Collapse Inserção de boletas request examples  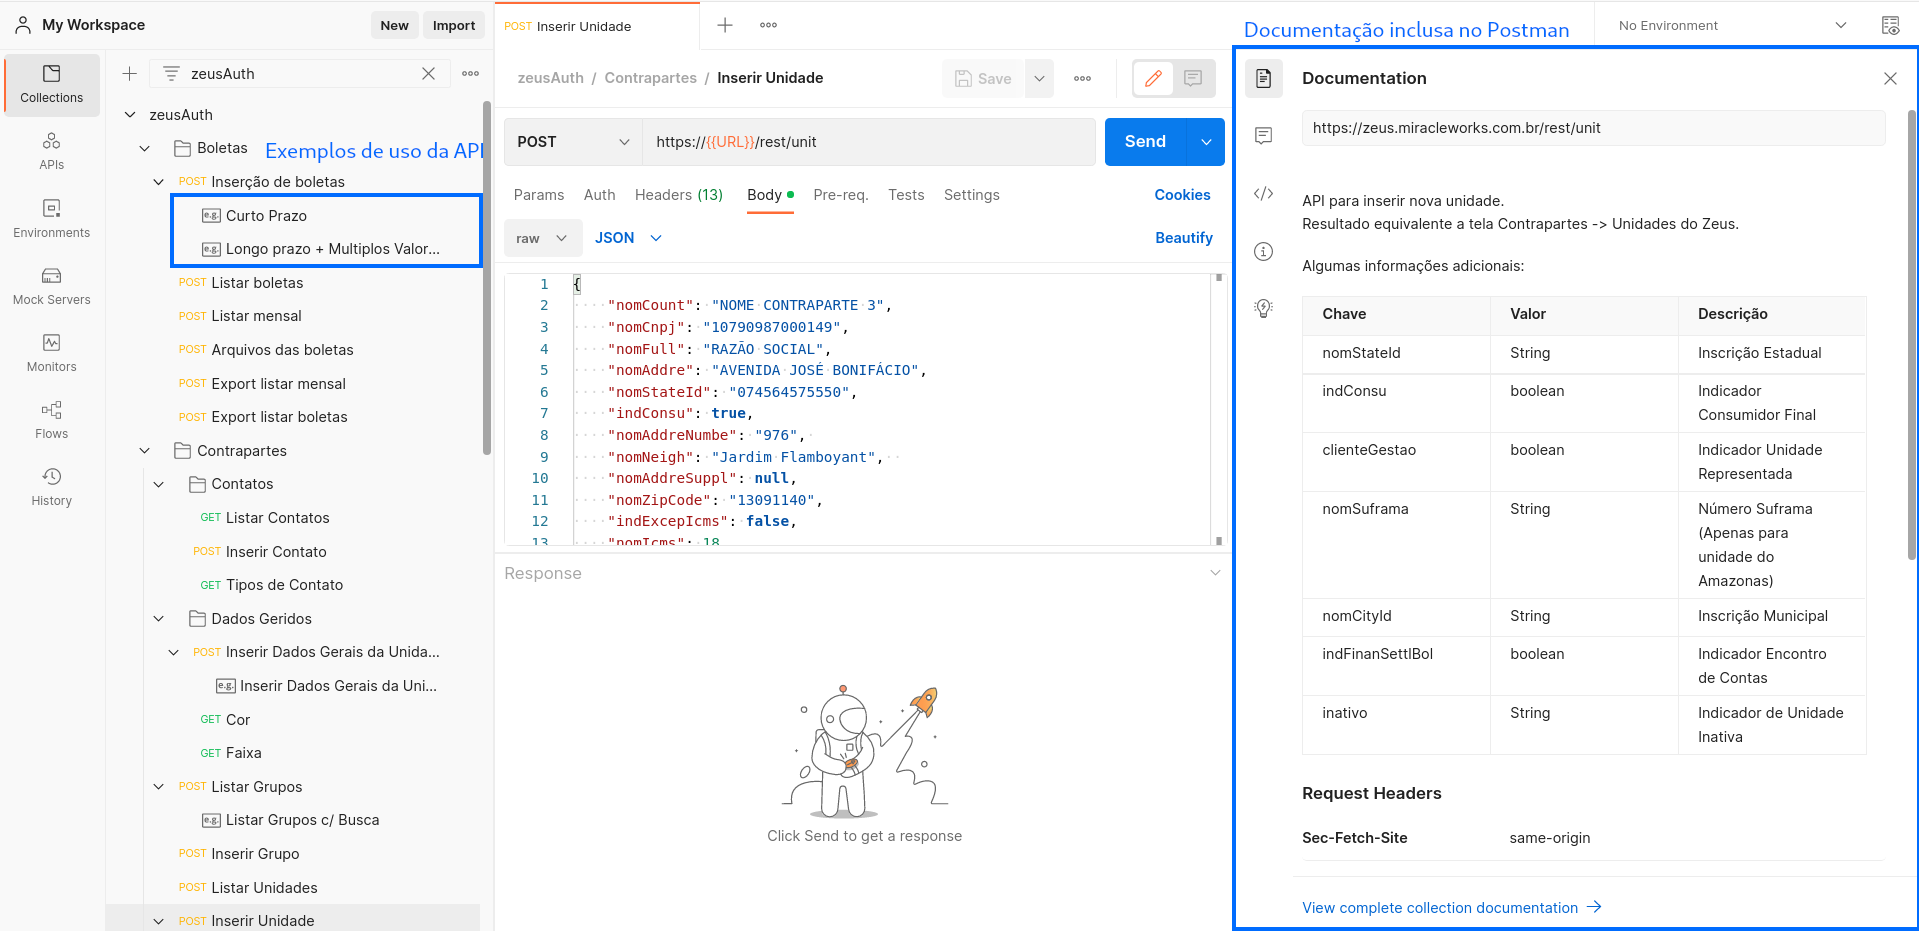(x=158, y=182)
